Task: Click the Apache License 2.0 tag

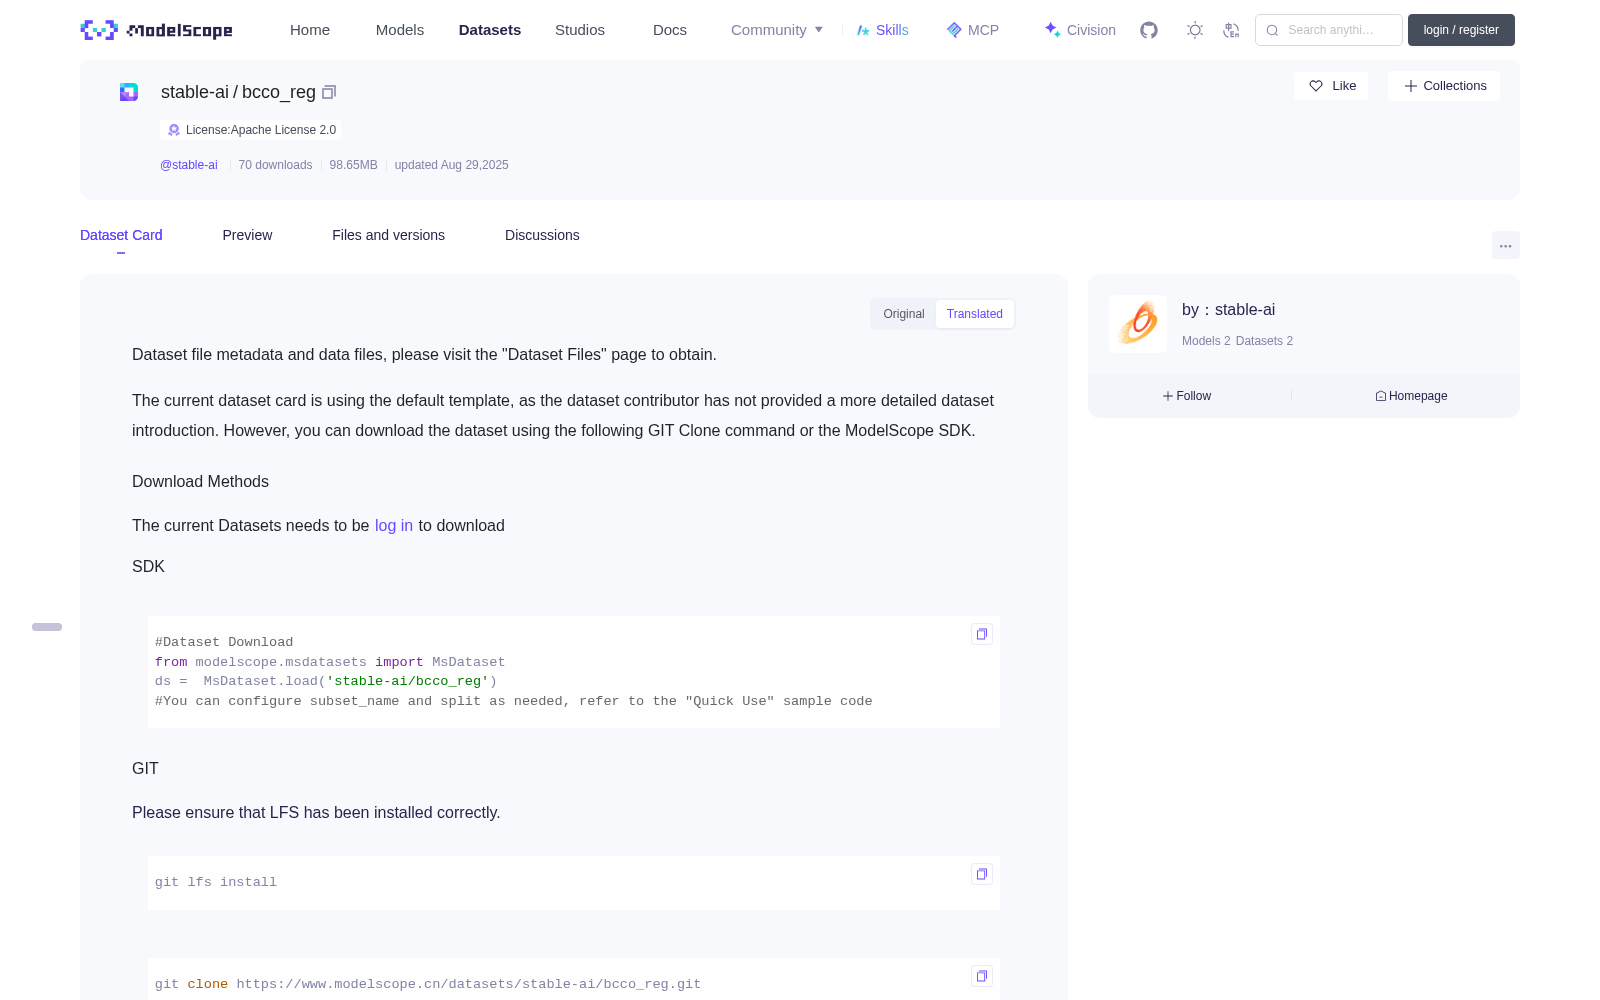Action: coord(251,130)
